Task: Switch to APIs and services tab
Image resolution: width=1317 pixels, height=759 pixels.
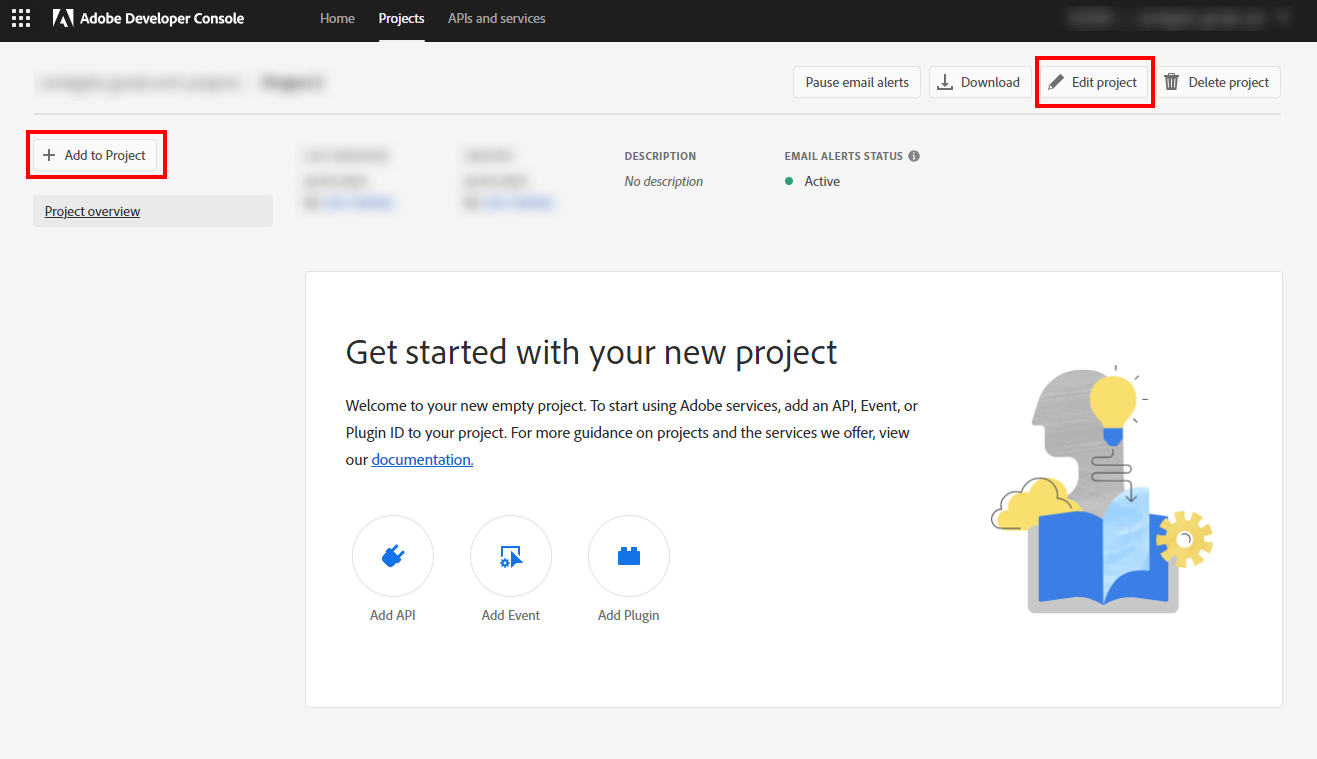Action: (x=497, y=19)
